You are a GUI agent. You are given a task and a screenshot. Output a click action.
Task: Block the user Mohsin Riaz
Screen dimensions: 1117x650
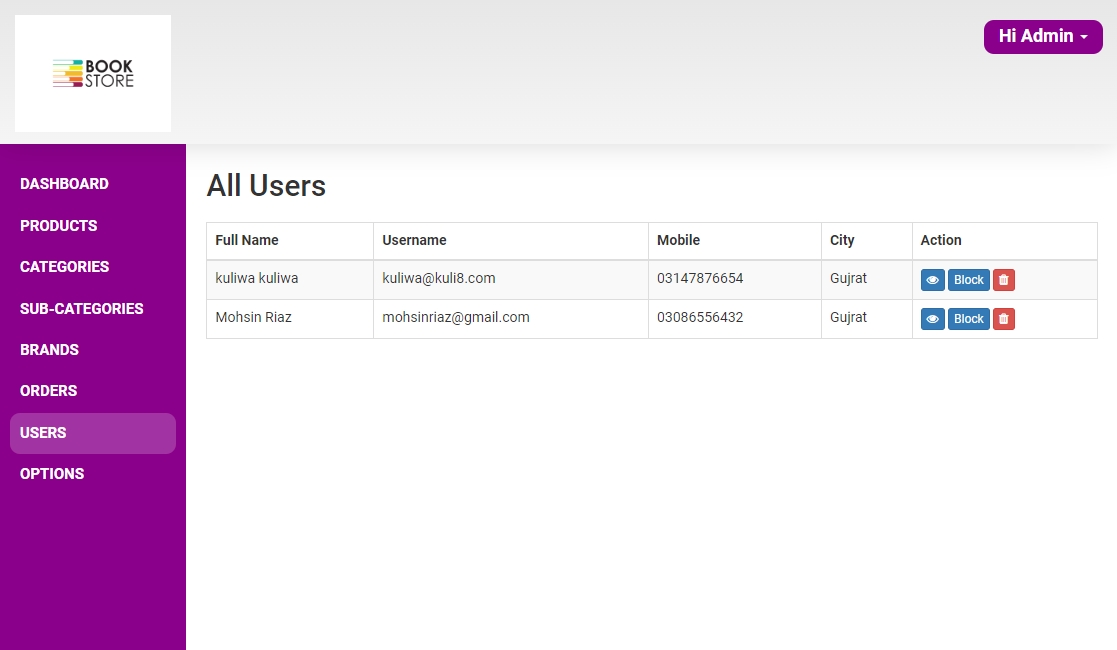pyautogui.click(x=968, y=319)
